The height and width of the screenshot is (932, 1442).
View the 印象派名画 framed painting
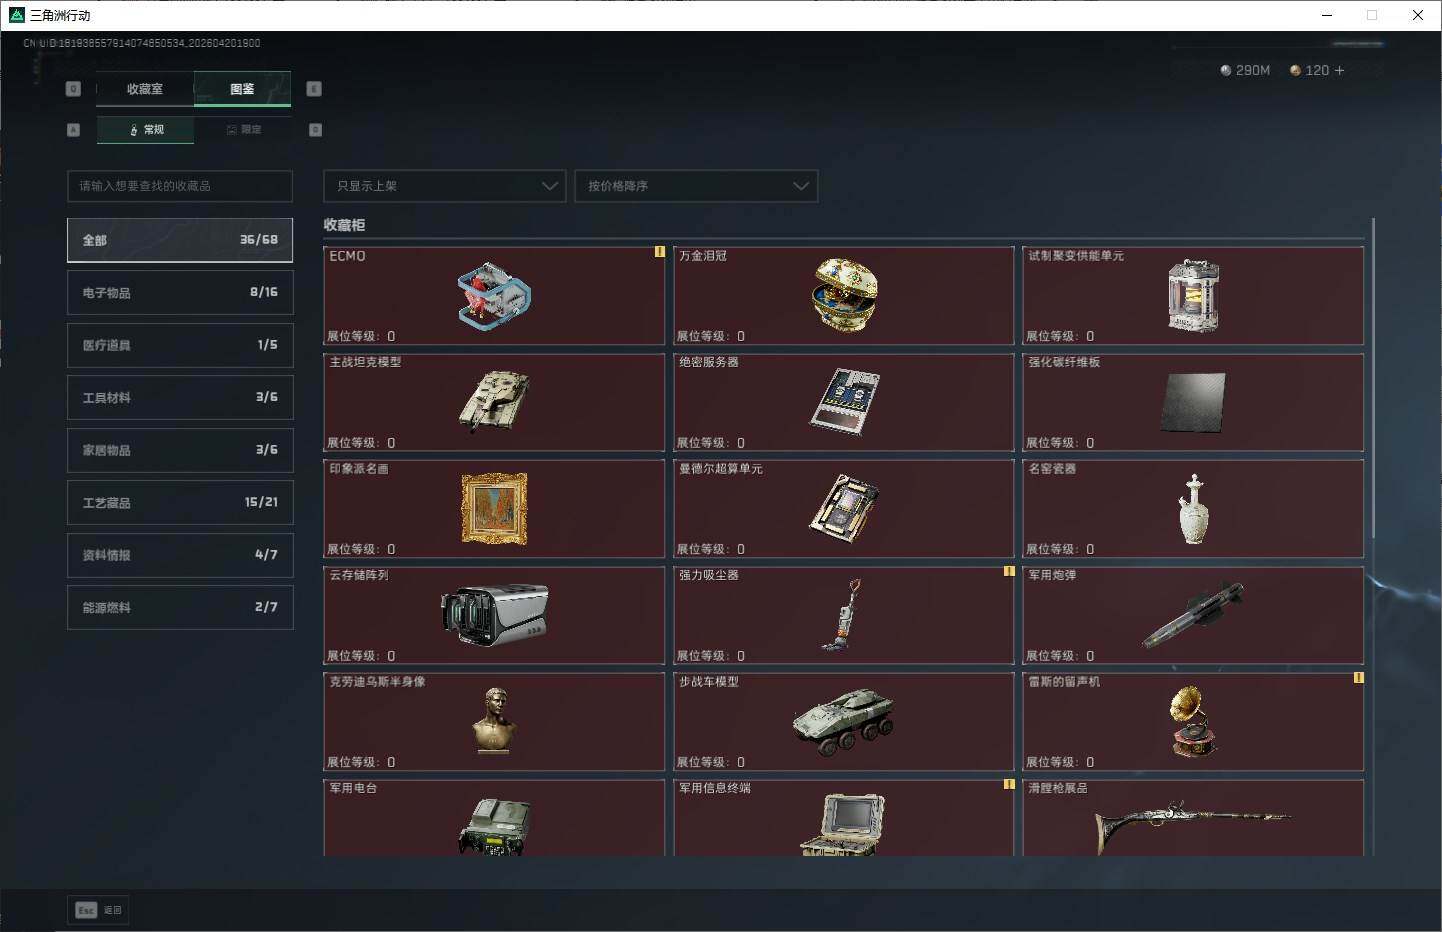pyautogui.click(x=494, y=508)
